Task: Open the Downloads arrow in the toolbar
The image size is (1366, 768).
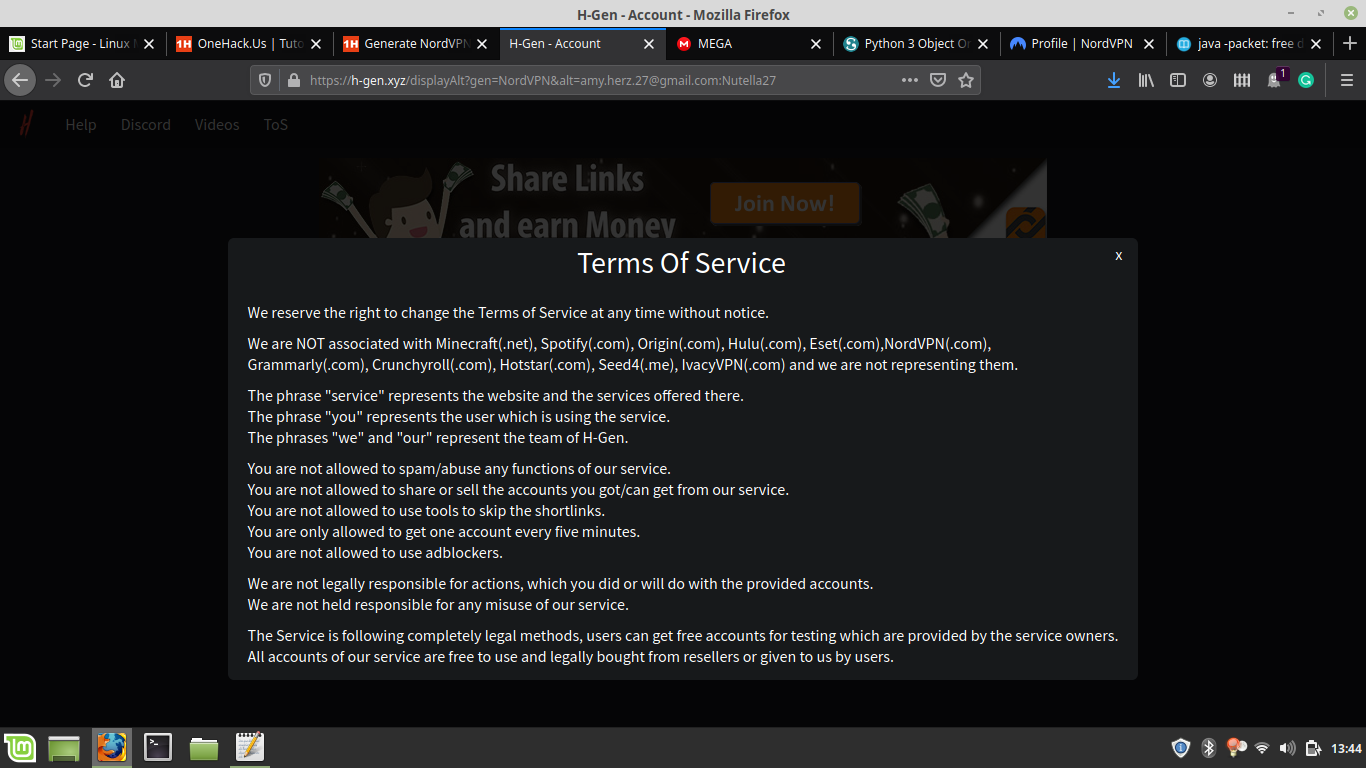Action: [1113, 80]
